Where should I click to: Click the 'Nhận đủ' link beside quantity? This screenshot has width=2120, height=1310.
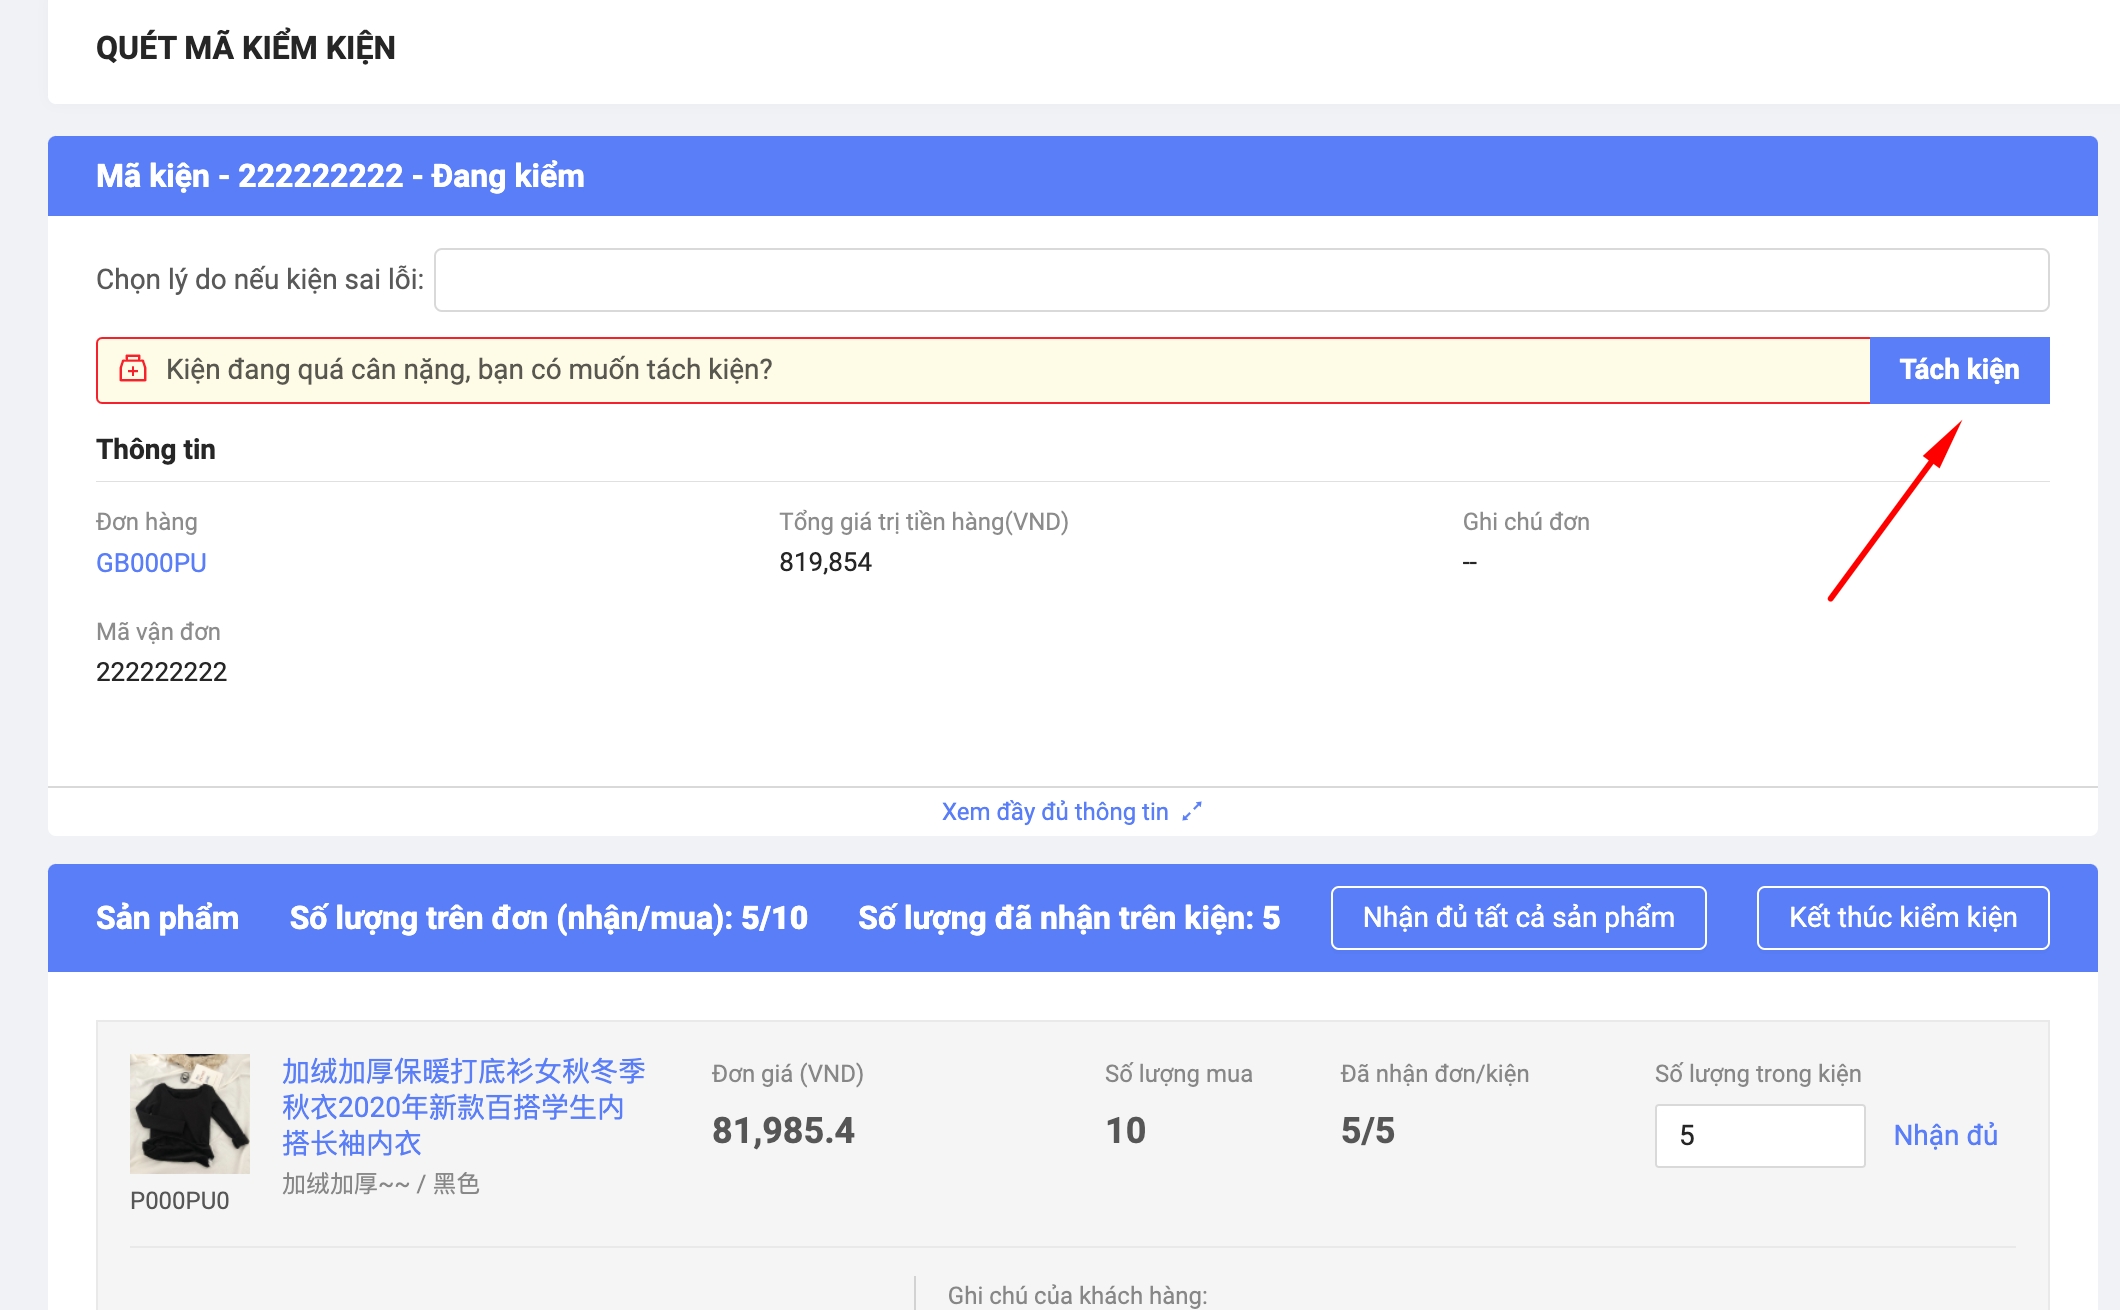click(x=1945, y=1135)
